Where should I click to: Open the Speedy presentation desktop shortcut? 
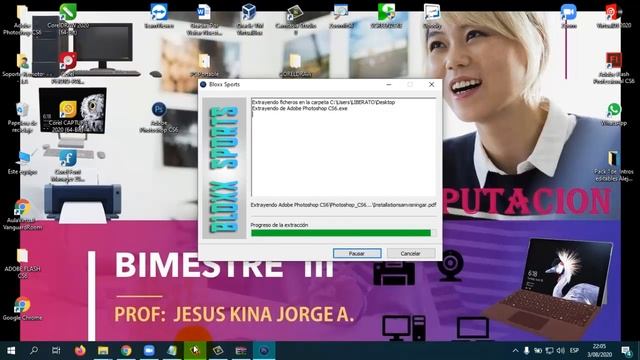coord(432,17)
